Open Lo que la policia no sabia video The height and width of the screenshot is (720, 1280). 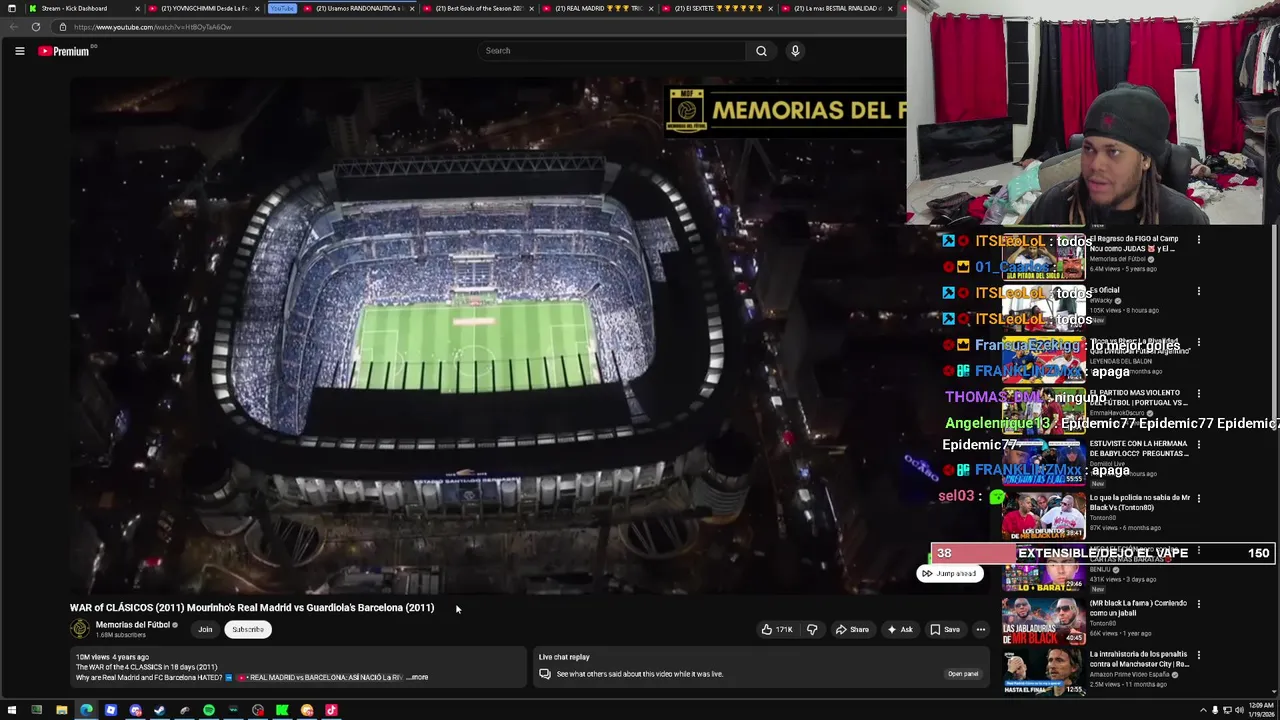pyautogui.click(x=1140, y=502)
